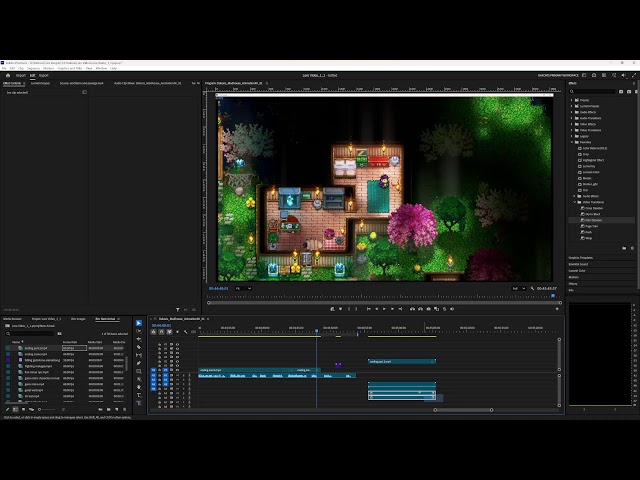
Task: Click Mark Out in Program Monitor
Action: point(356,309)
